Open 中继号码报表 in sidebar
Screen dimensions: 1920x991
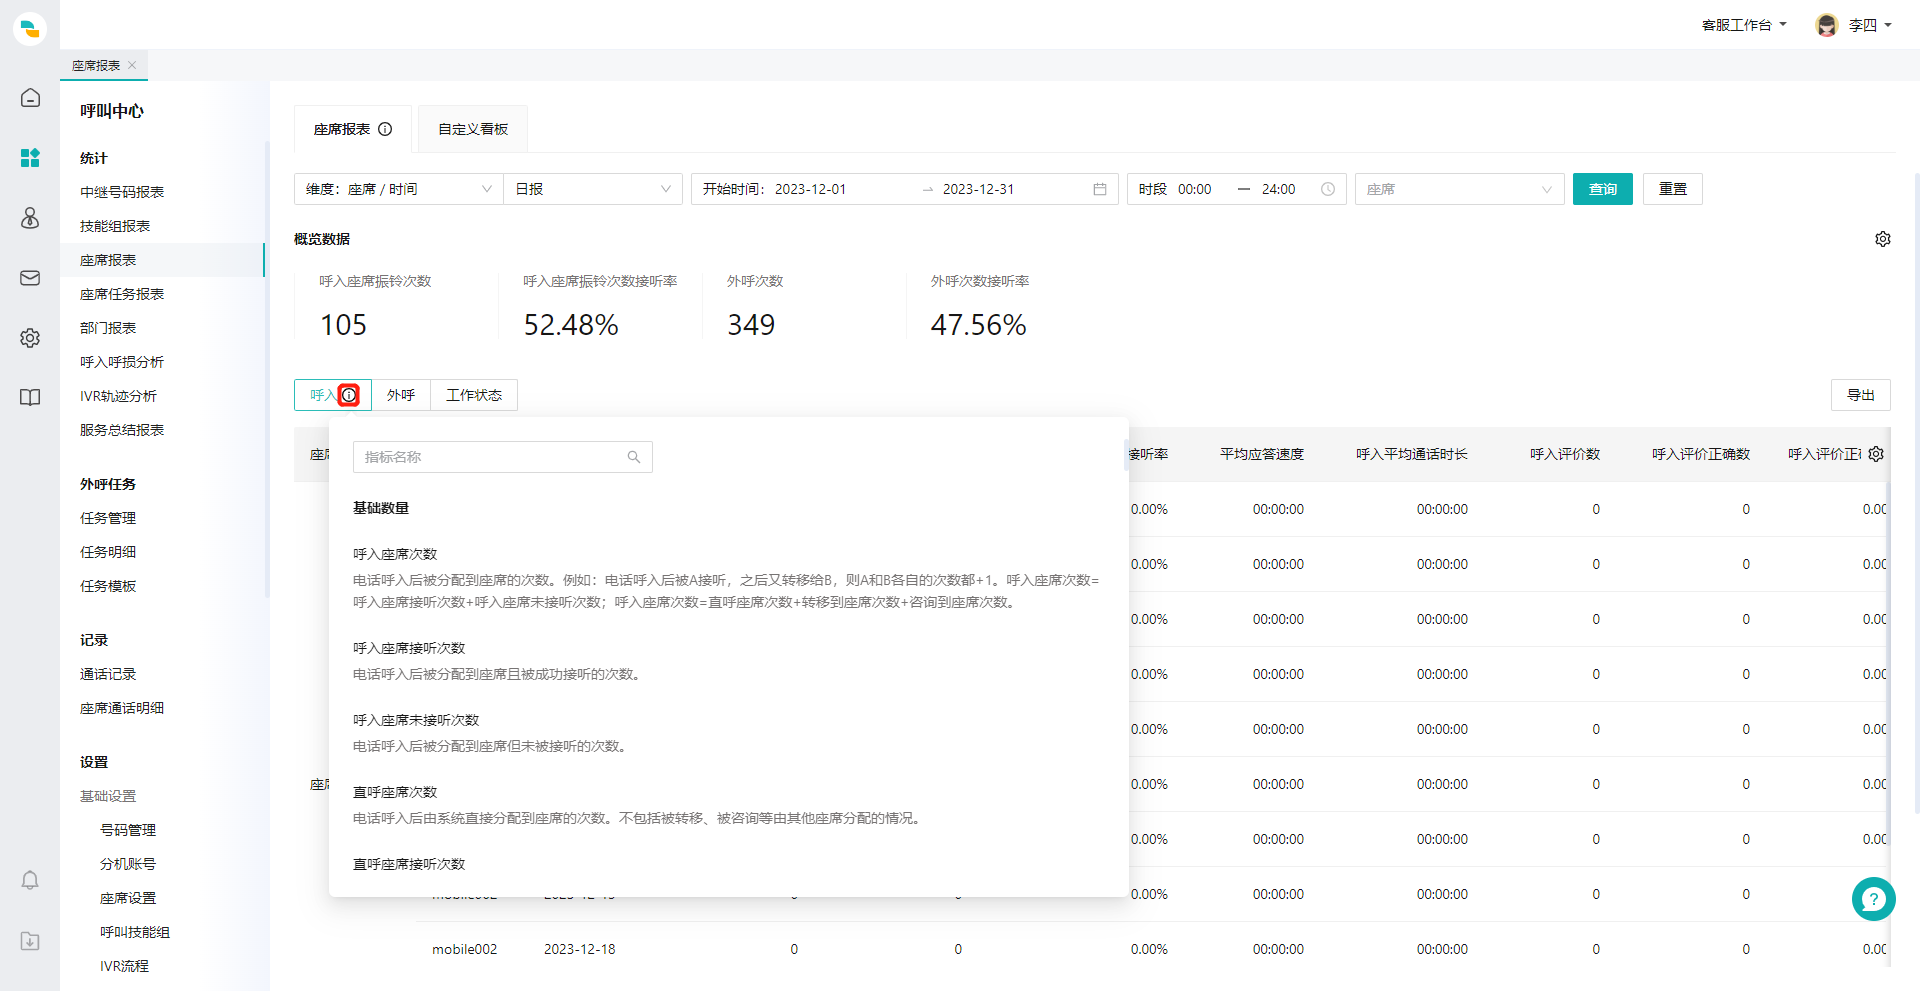[122, 192]
